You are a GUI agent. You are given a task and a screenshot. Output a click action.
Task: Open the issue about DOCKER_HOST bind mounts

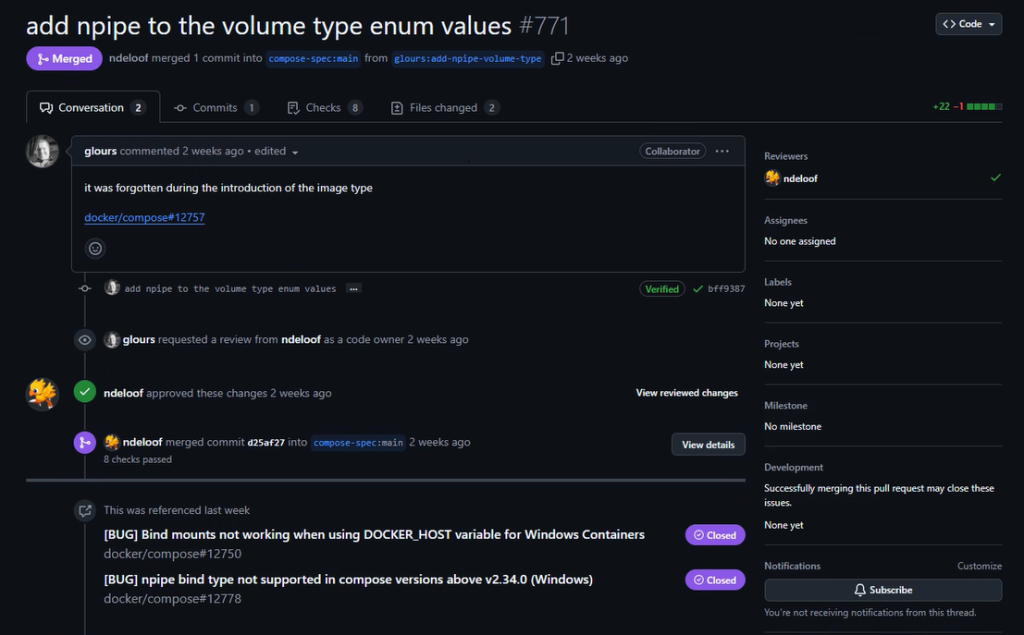[374, 534]
